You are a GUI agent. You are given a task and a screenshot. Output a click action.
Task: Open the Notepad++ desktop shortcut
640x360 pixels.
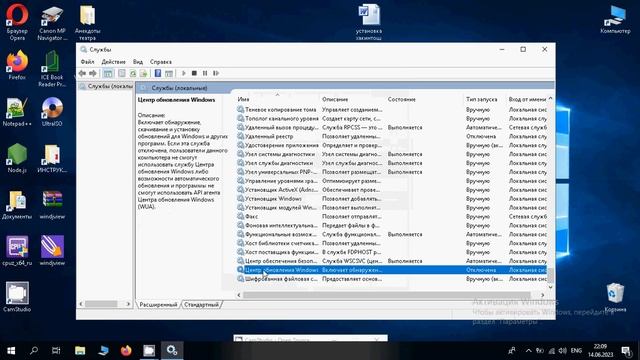[x=17, y=111]
